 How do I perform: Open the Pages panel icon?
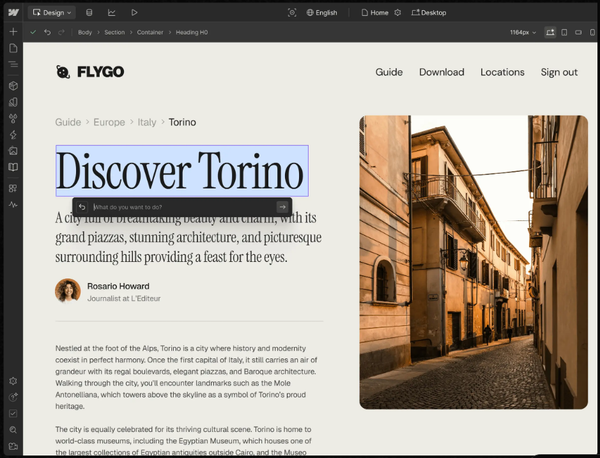pos(13,48)
